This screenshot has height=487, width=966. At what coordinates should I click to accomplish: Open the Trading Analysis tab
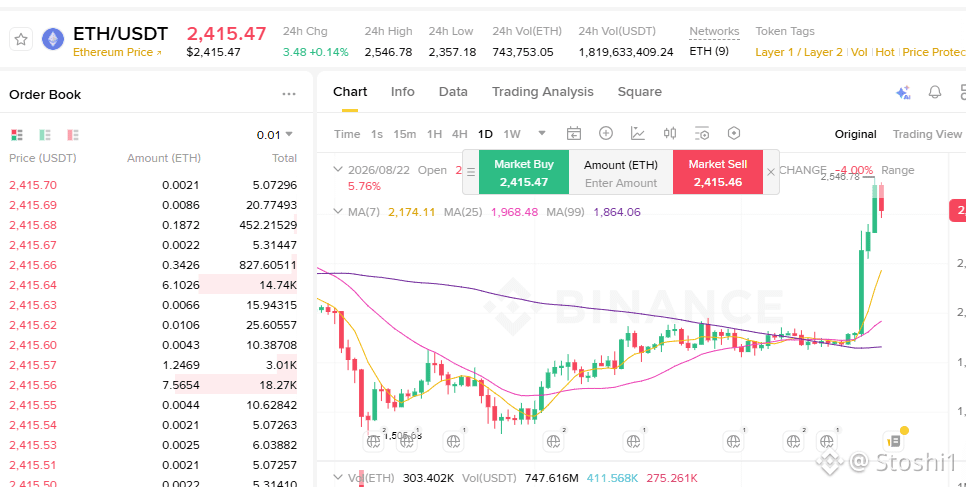(543, 92)
